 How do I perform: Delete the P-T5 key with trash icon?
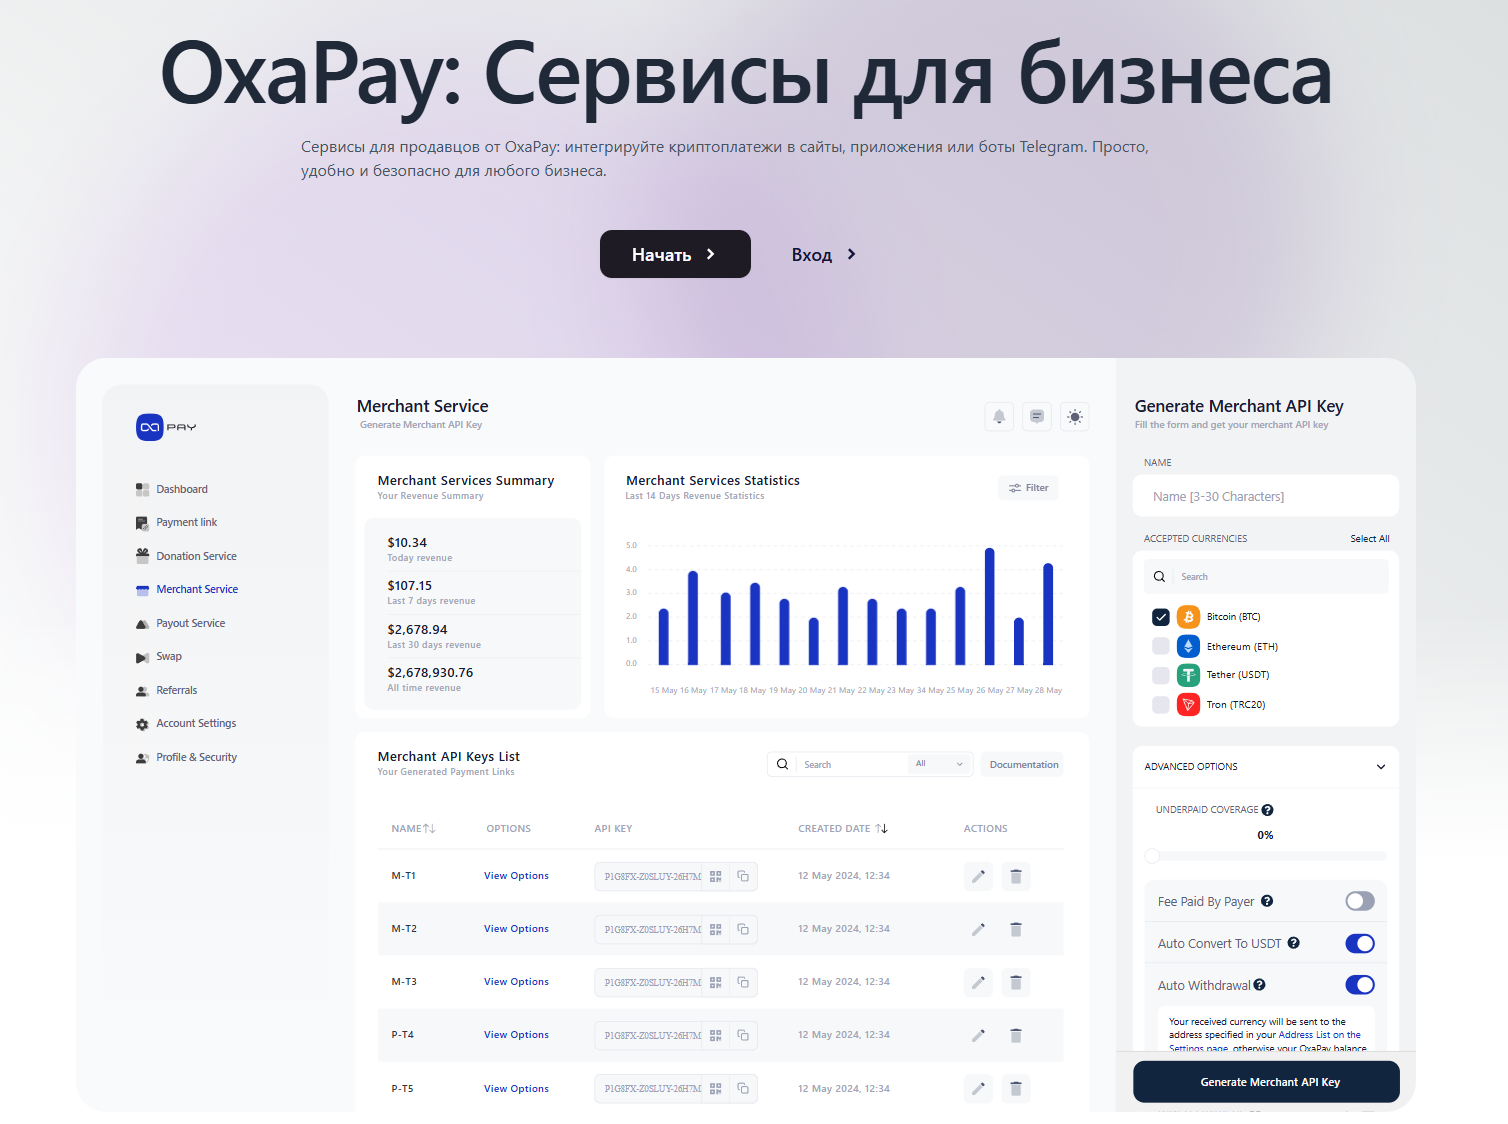(x=1016, y=1088)
